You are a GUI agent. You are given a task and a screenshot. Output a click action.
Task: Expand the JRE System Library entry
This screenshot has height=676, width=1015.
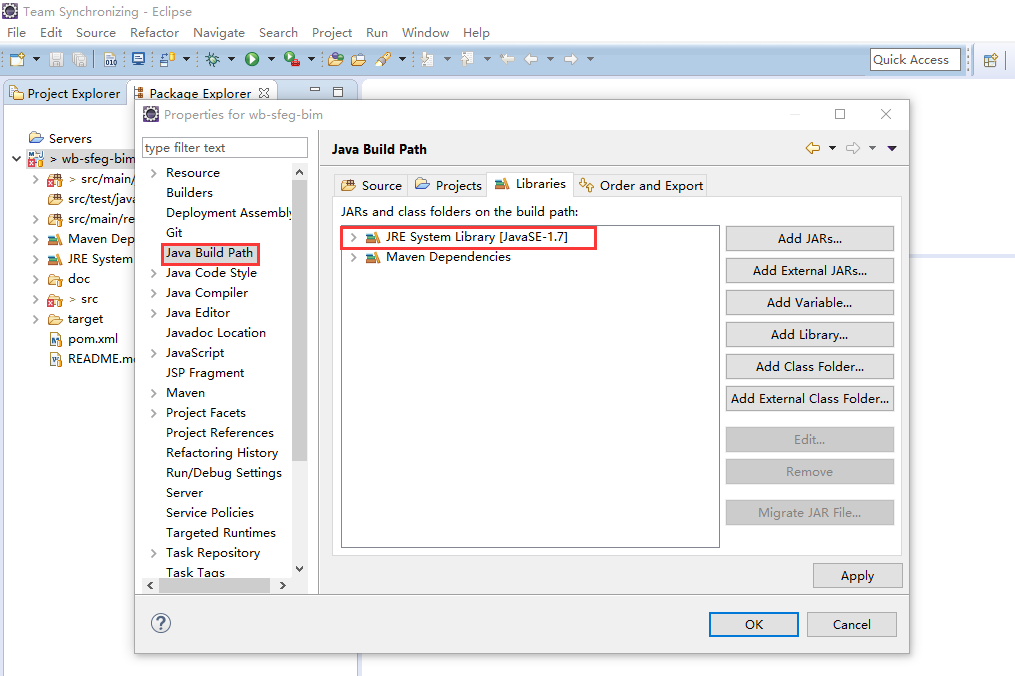[x=353, y=238]
